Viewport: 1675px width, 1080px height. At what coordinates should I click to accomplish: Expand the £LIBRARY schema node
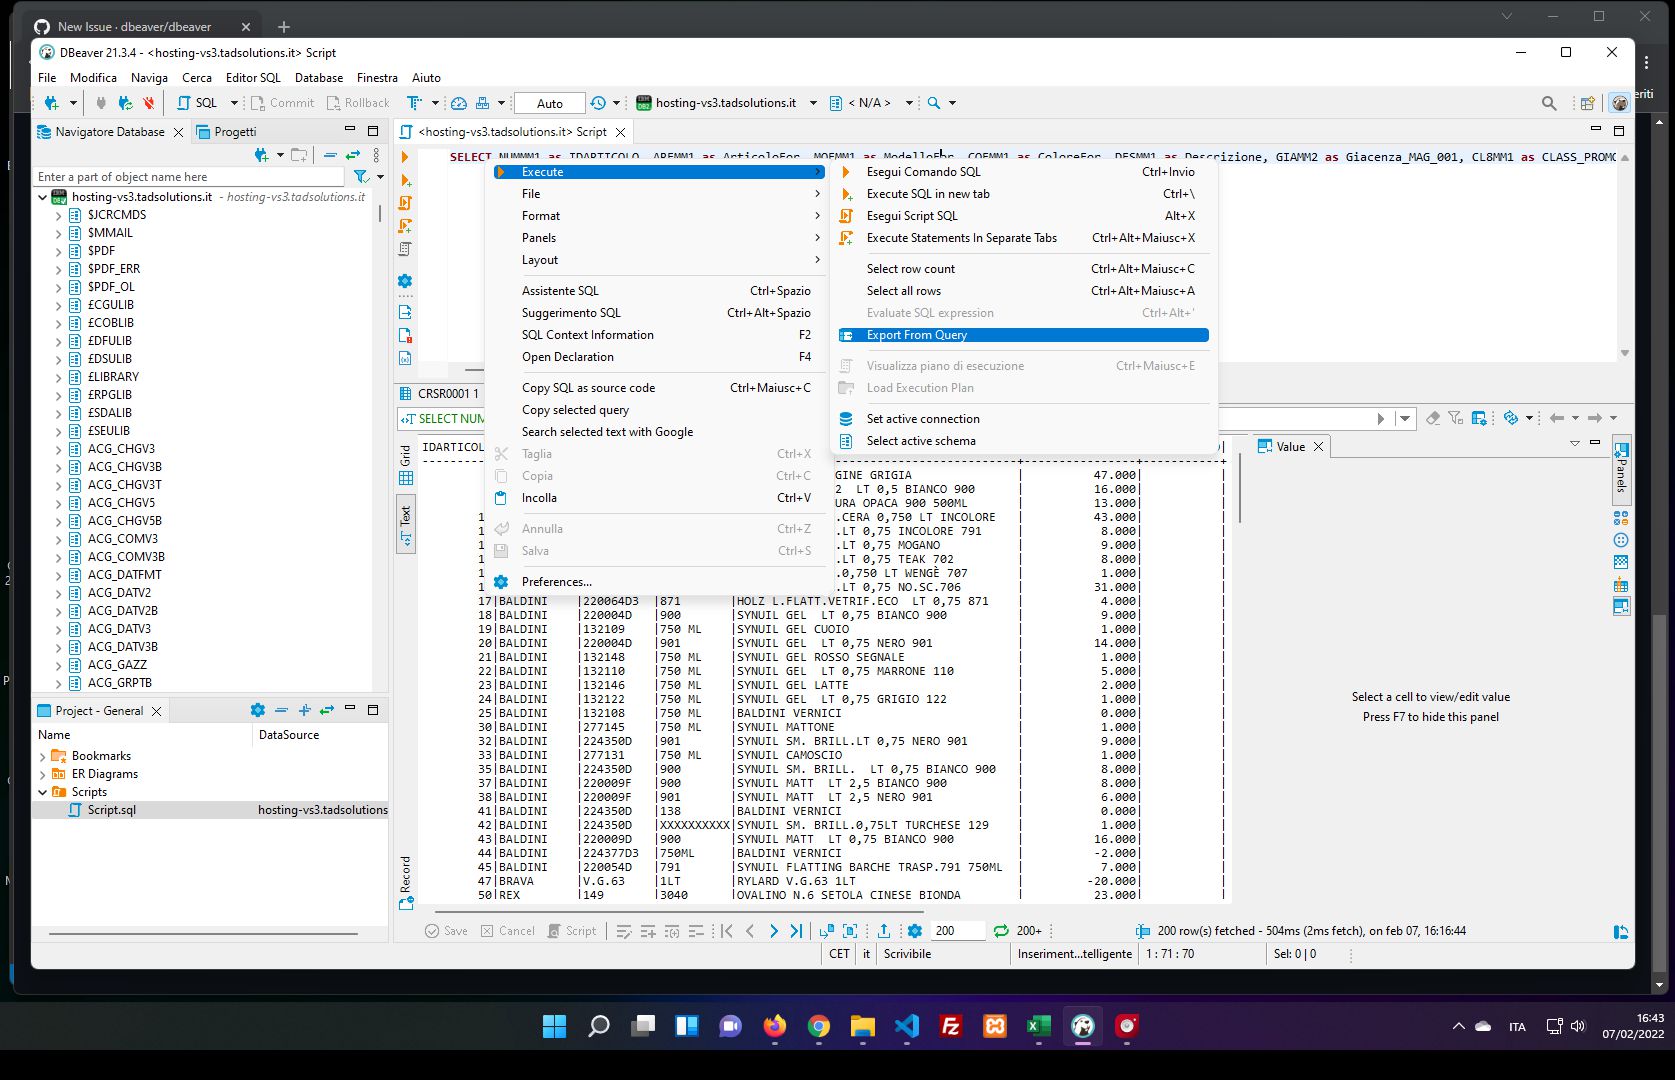(x=58, y=377)
